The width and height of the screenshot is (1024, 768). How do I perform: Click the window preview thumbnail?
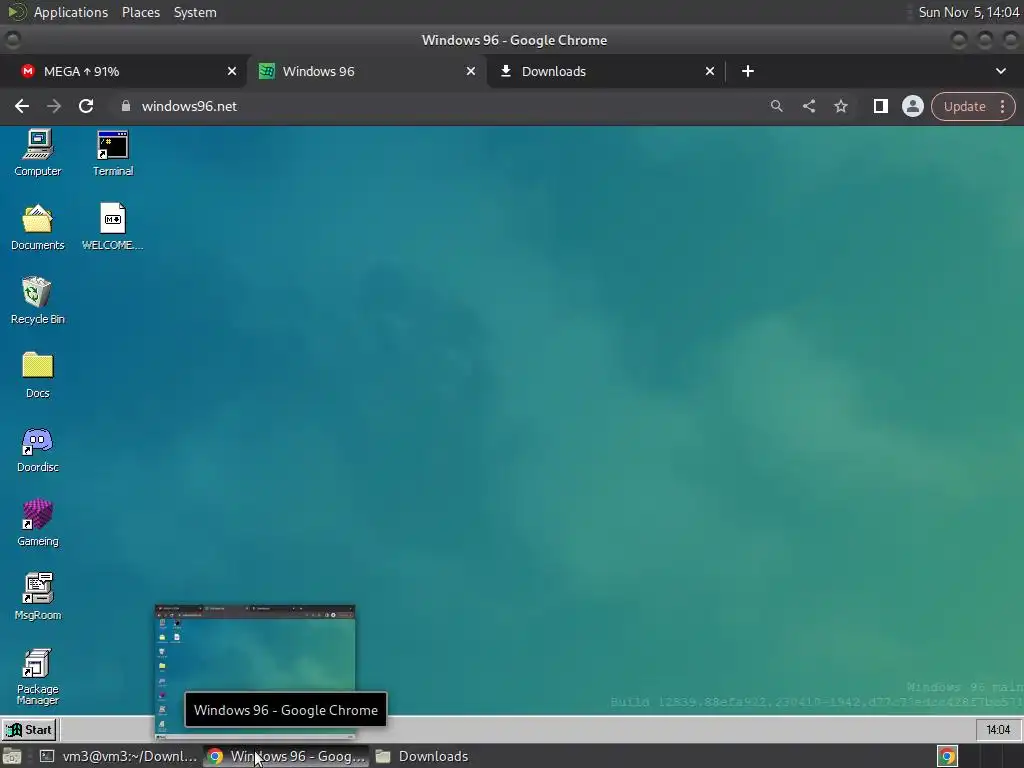255,673
